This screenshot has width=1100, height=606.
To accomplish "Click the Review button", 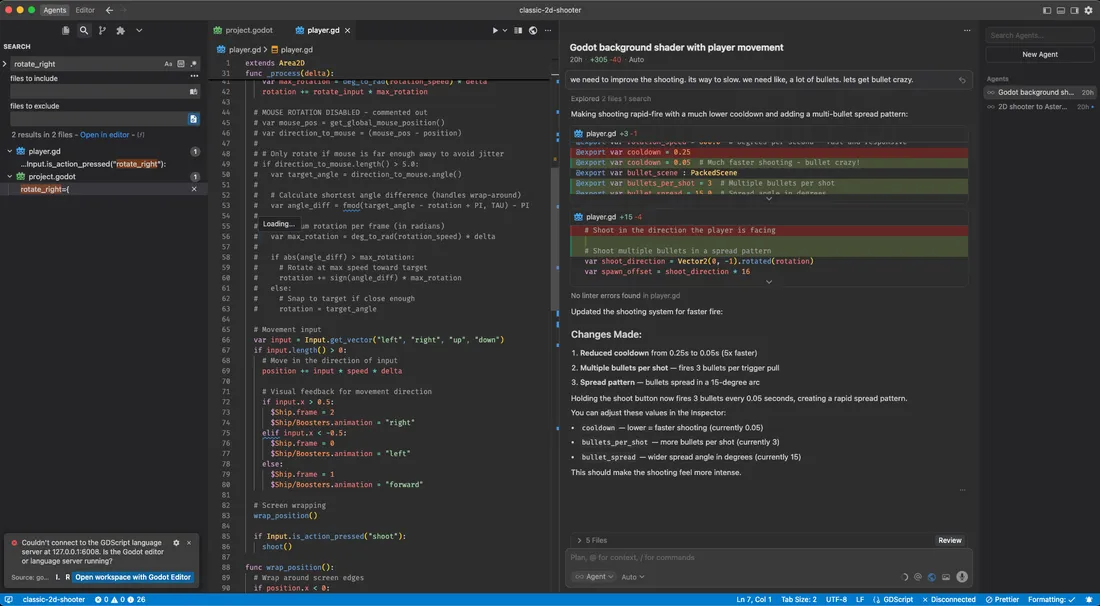I will pos(949,540).
